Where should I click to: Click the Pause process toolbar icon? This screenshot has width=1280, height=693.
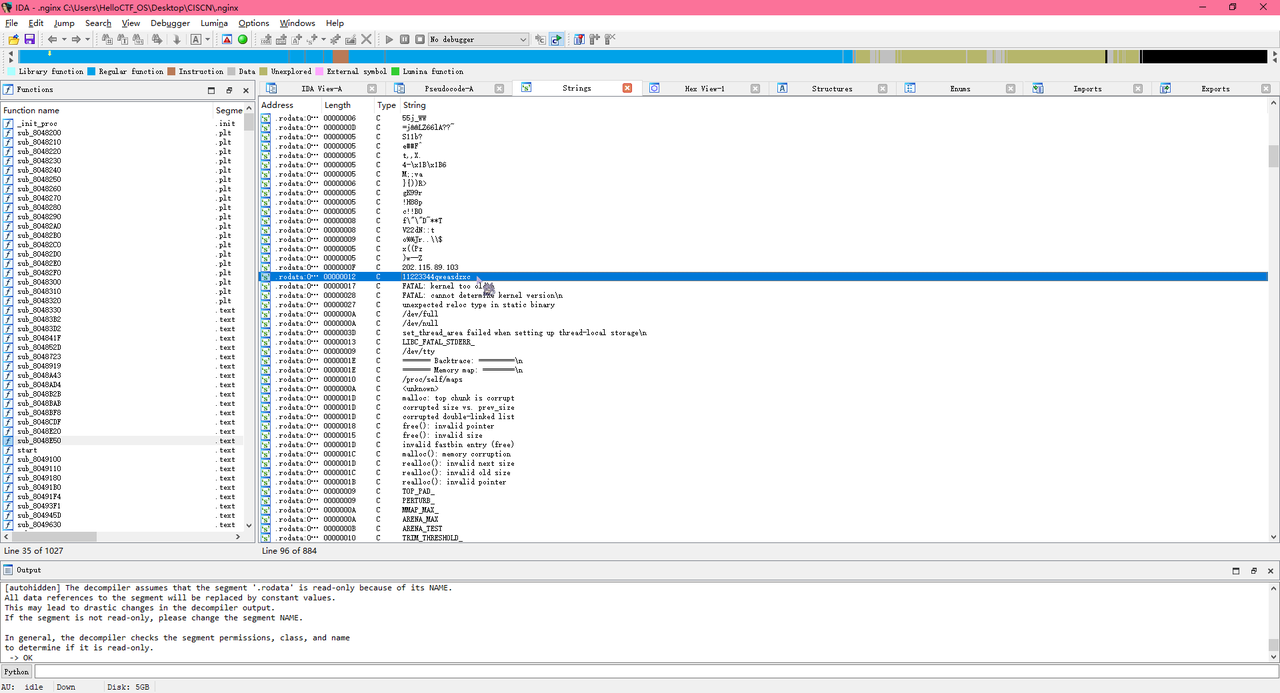coord(405,39)
